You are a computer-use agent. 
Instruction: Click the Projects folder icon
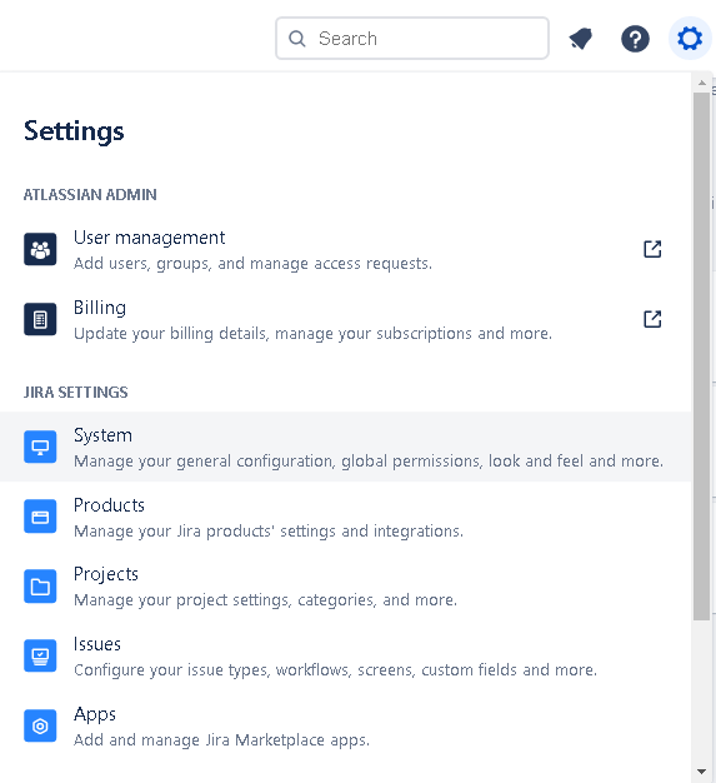pos(40,586)
